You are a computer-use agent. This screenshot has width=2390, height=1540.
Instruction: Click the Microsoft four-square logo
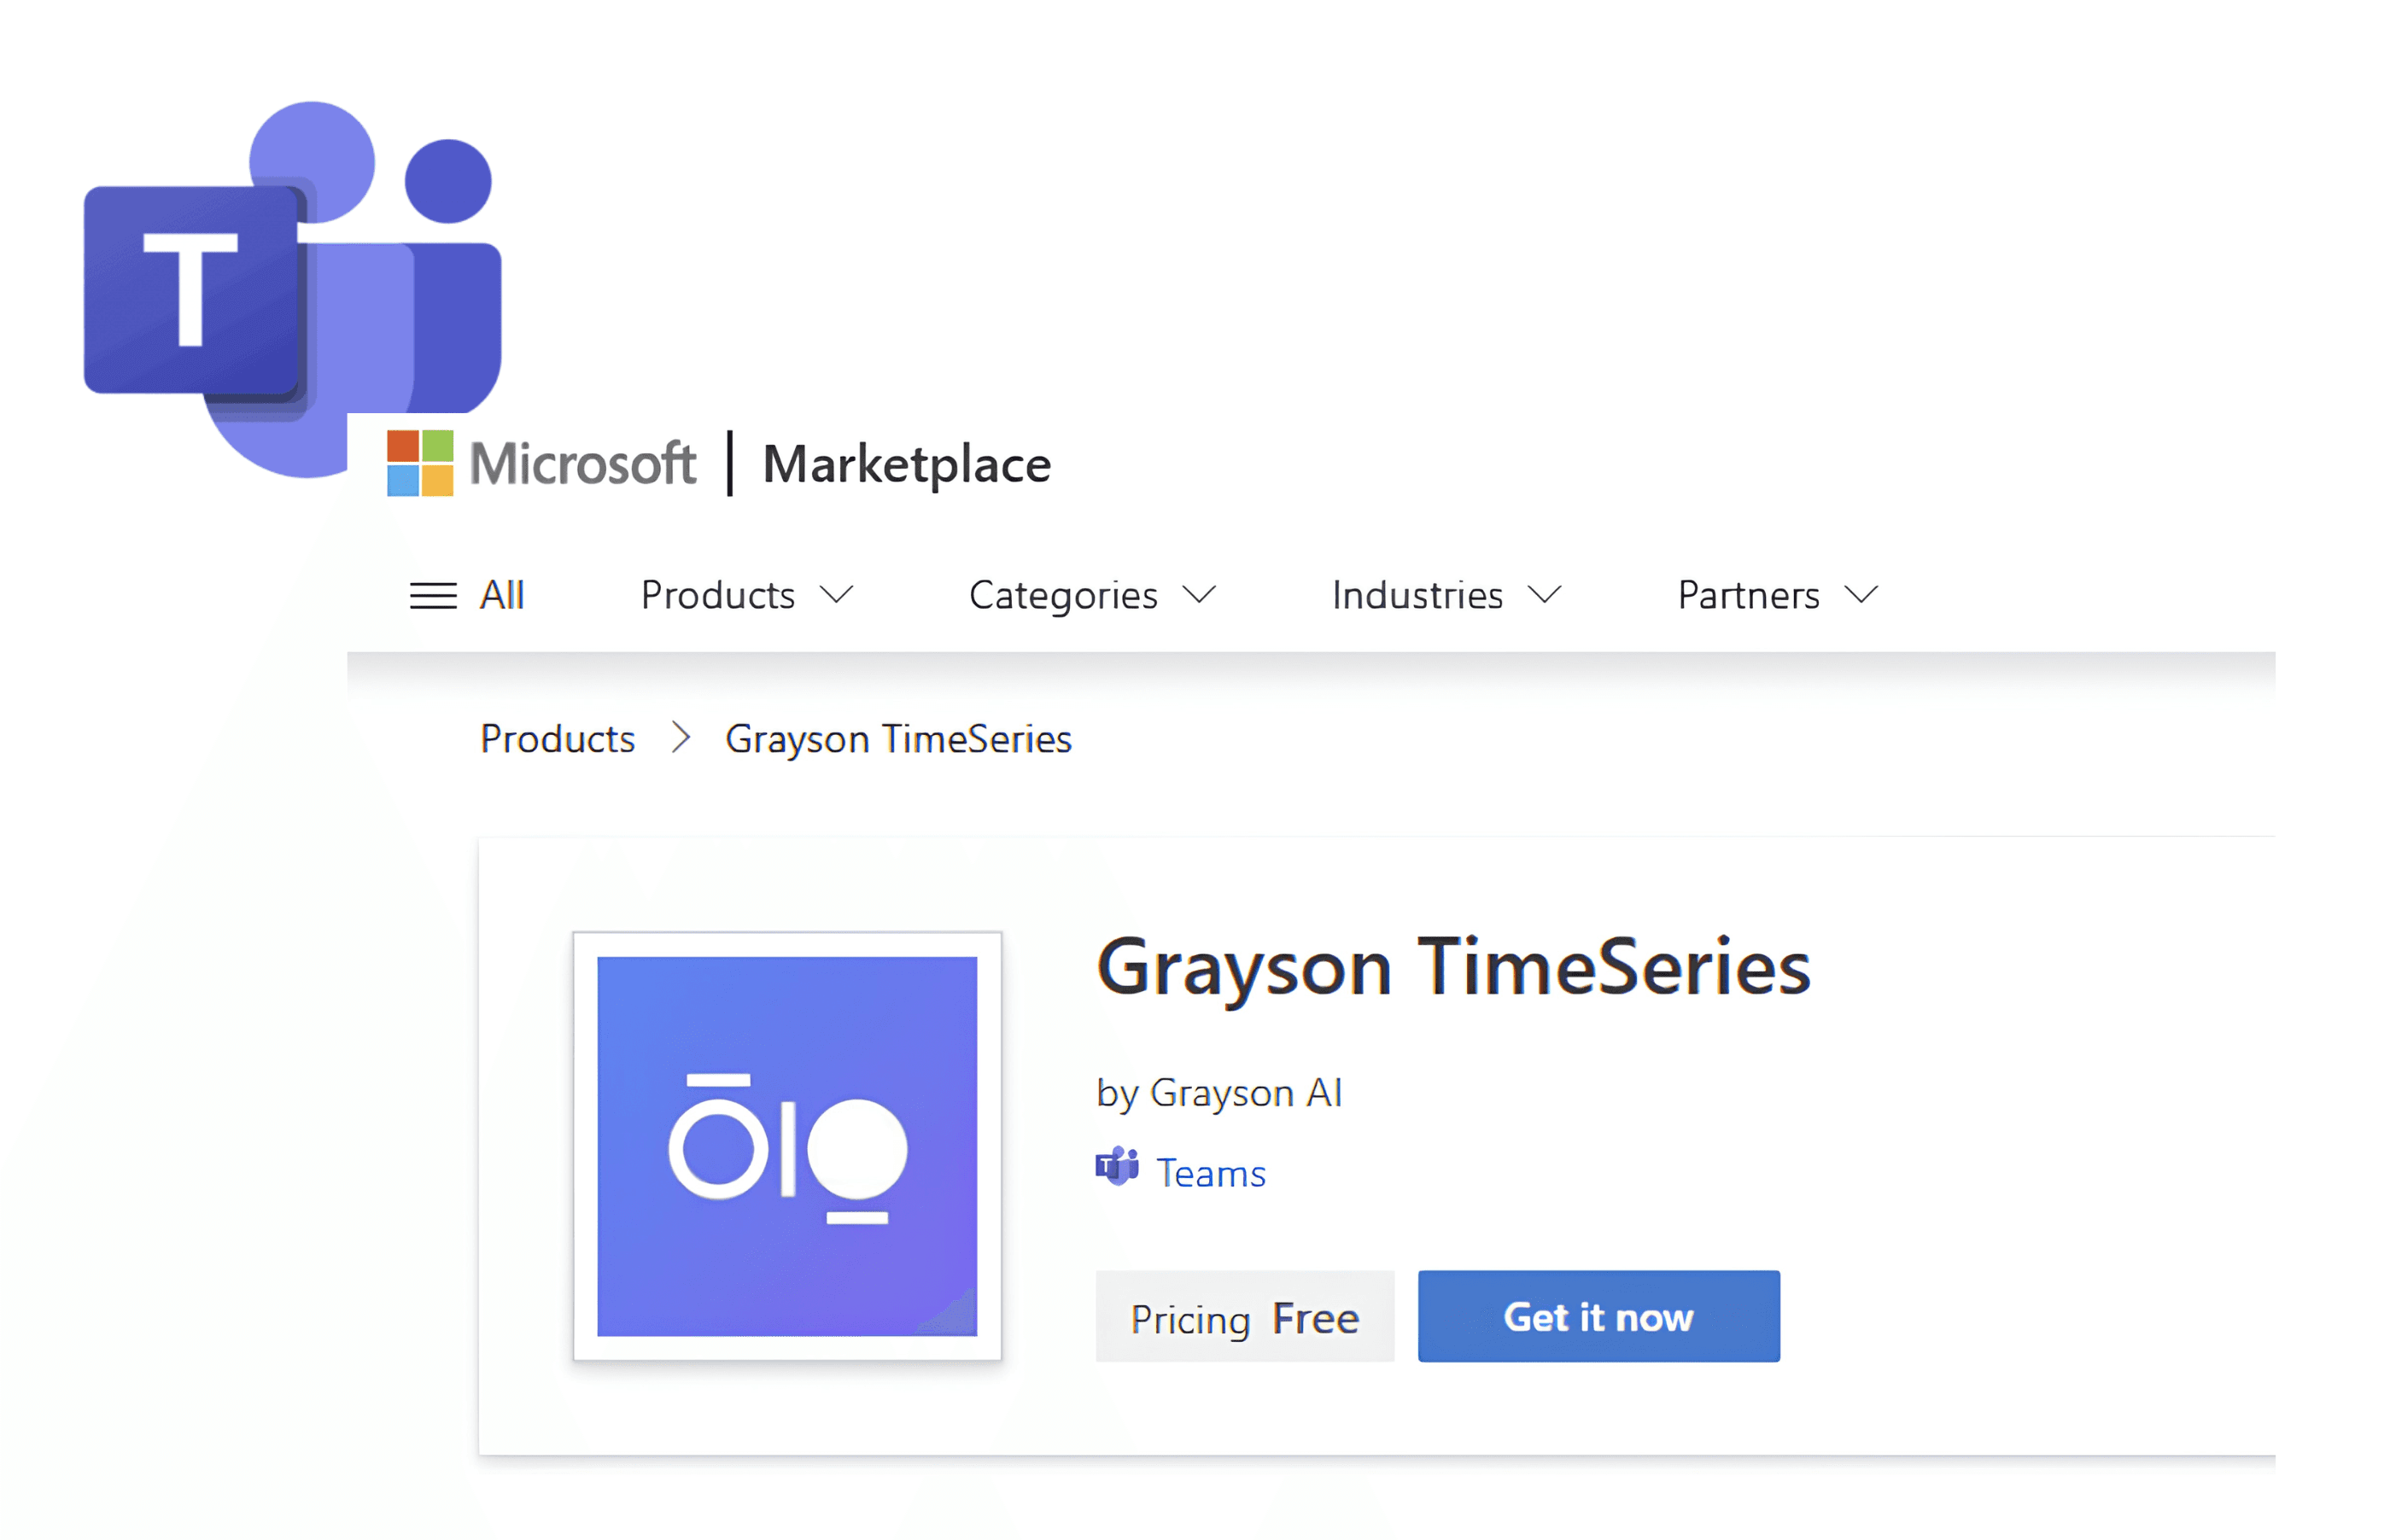pyautogui.click(x=420, y=463)
